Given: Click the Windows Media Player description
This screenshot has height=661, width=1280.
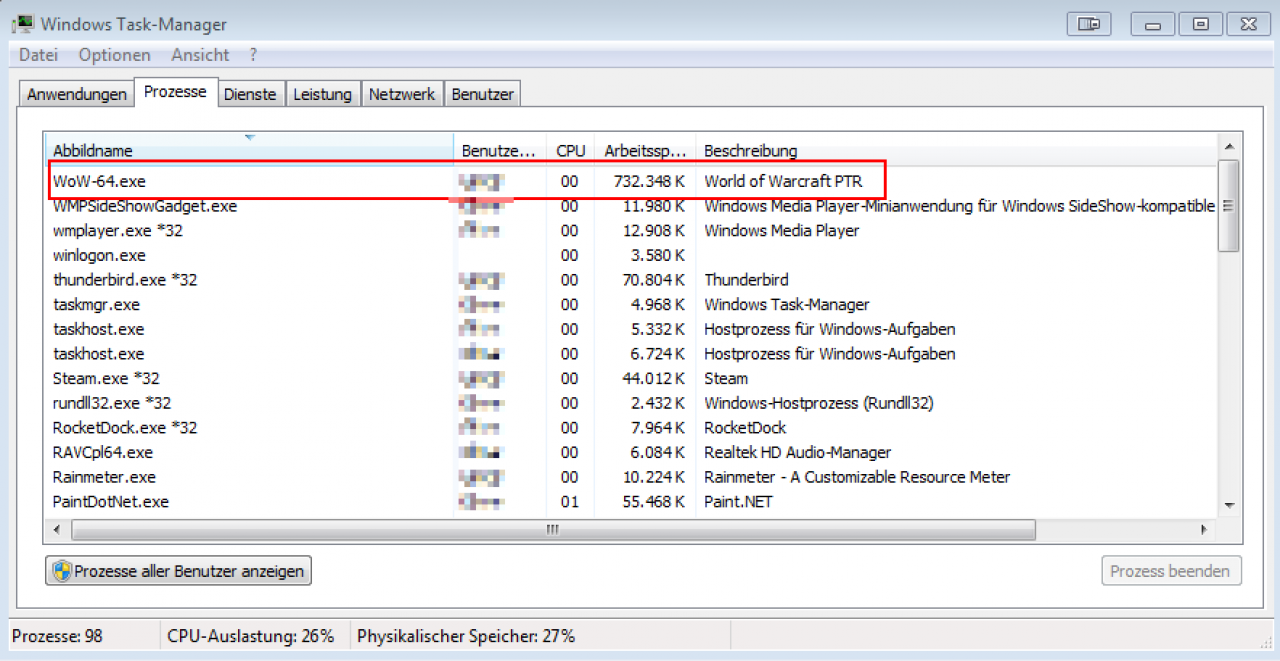Looking at the screenshot, I should pos(781,230).
